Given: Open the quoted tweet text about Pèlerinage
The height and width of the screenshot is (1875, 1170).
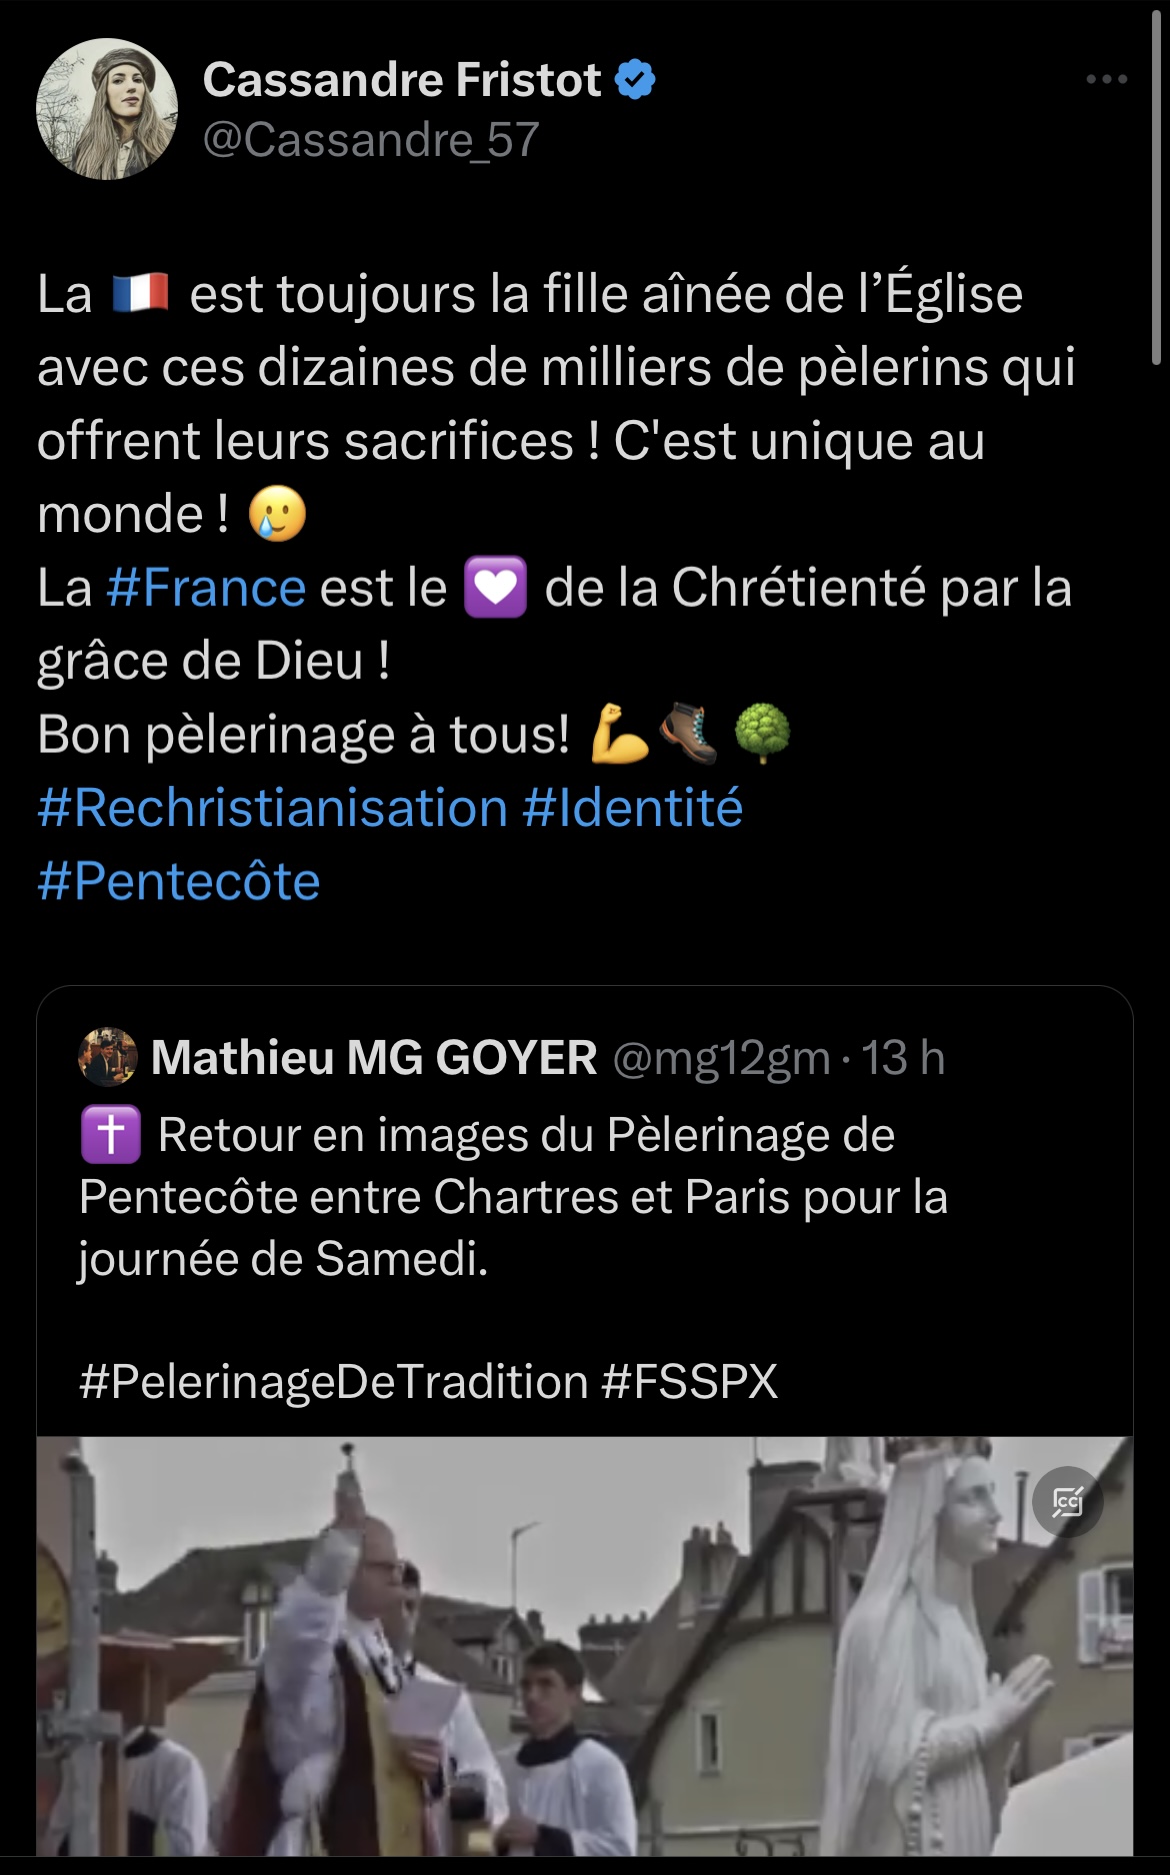Looking at the screenshot, I should point(512,1197).
